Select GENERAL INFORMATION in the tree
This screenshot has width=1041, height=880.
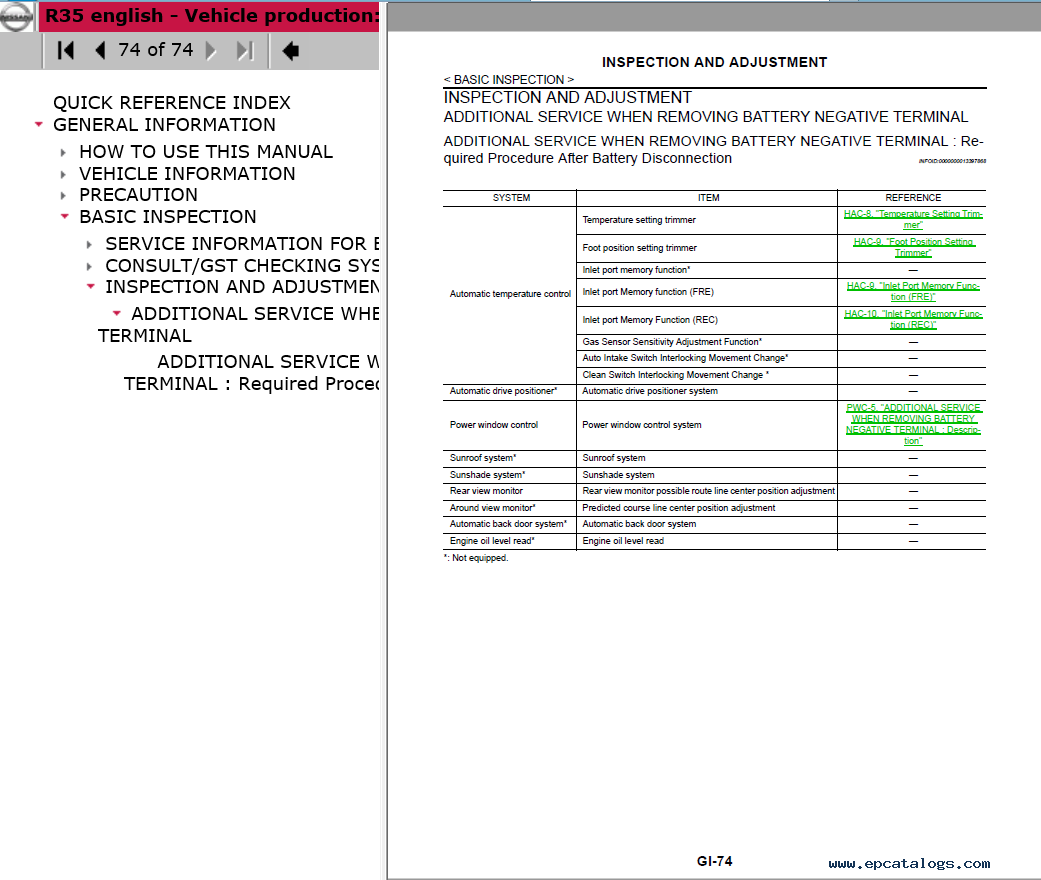click(164, 125)
